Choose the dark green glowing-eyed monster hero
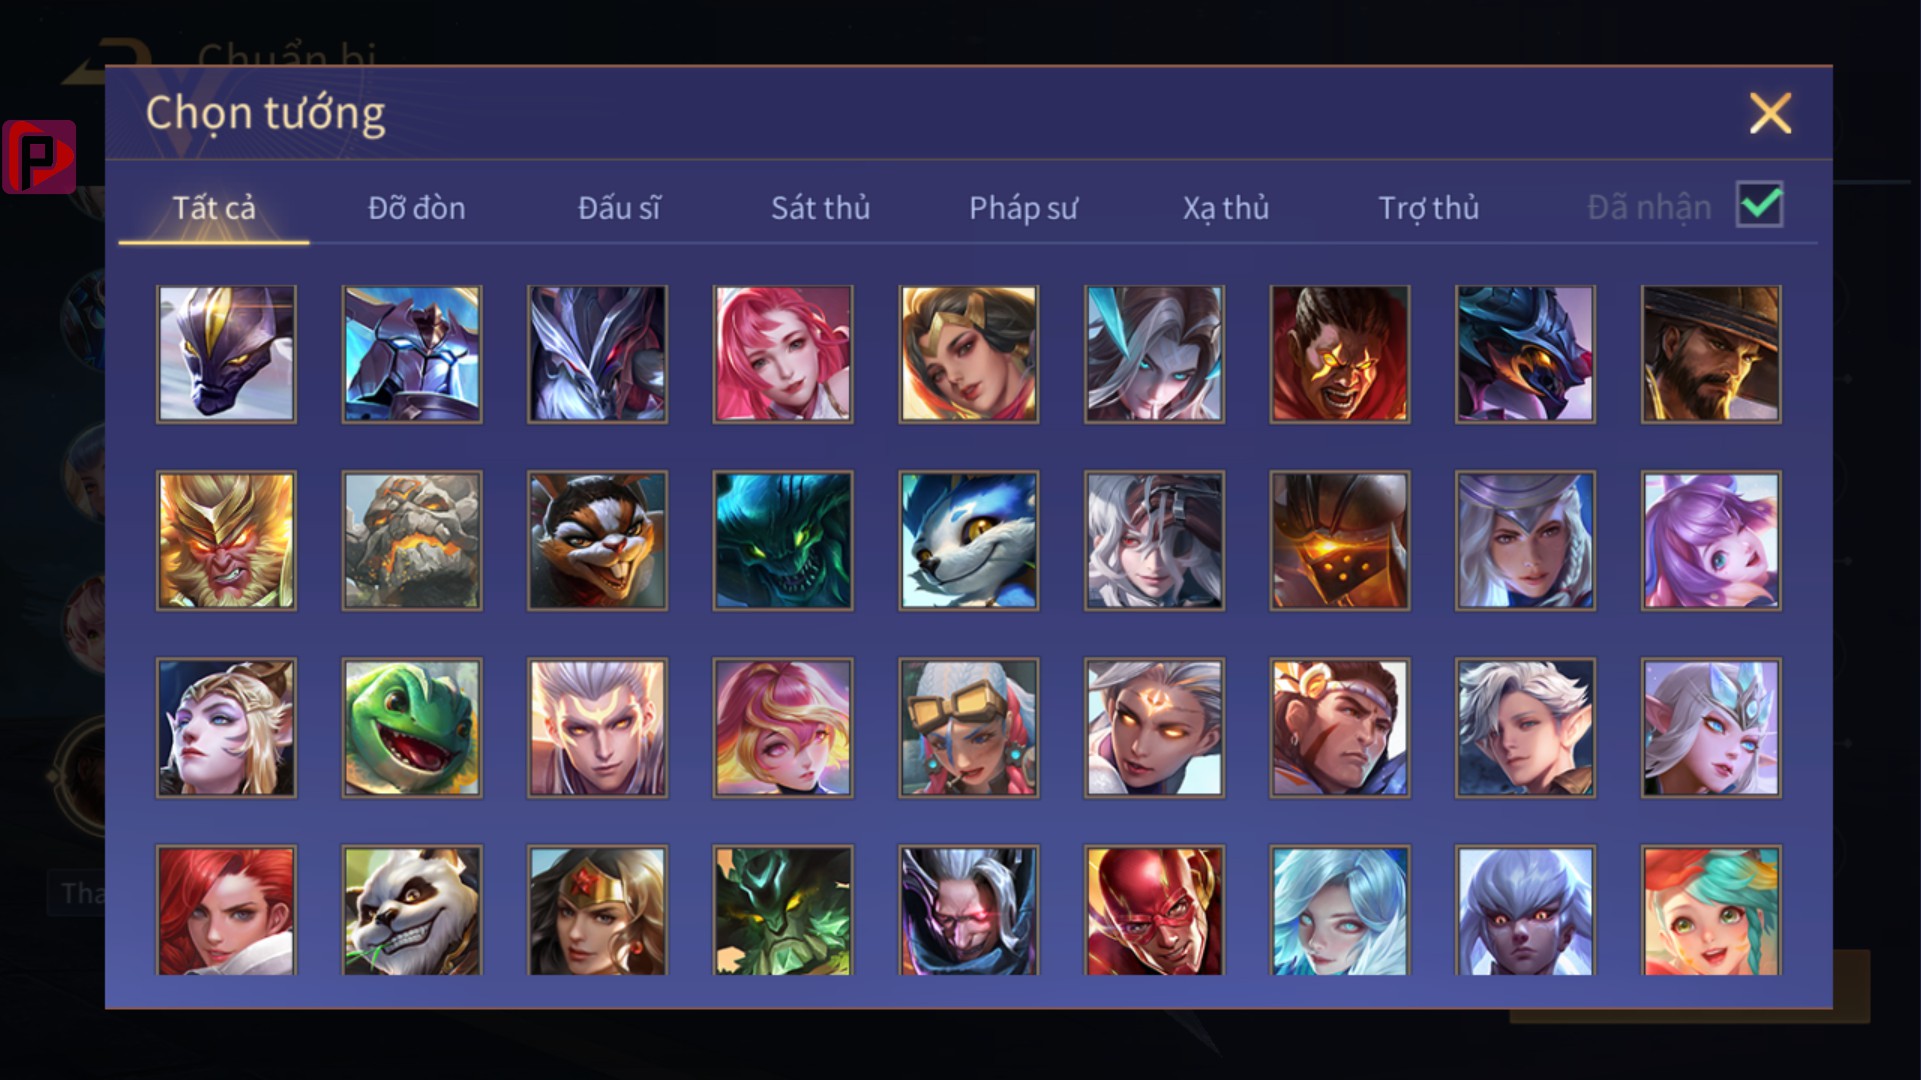This screenshot has width=1921, height=1080. (783, 540)
